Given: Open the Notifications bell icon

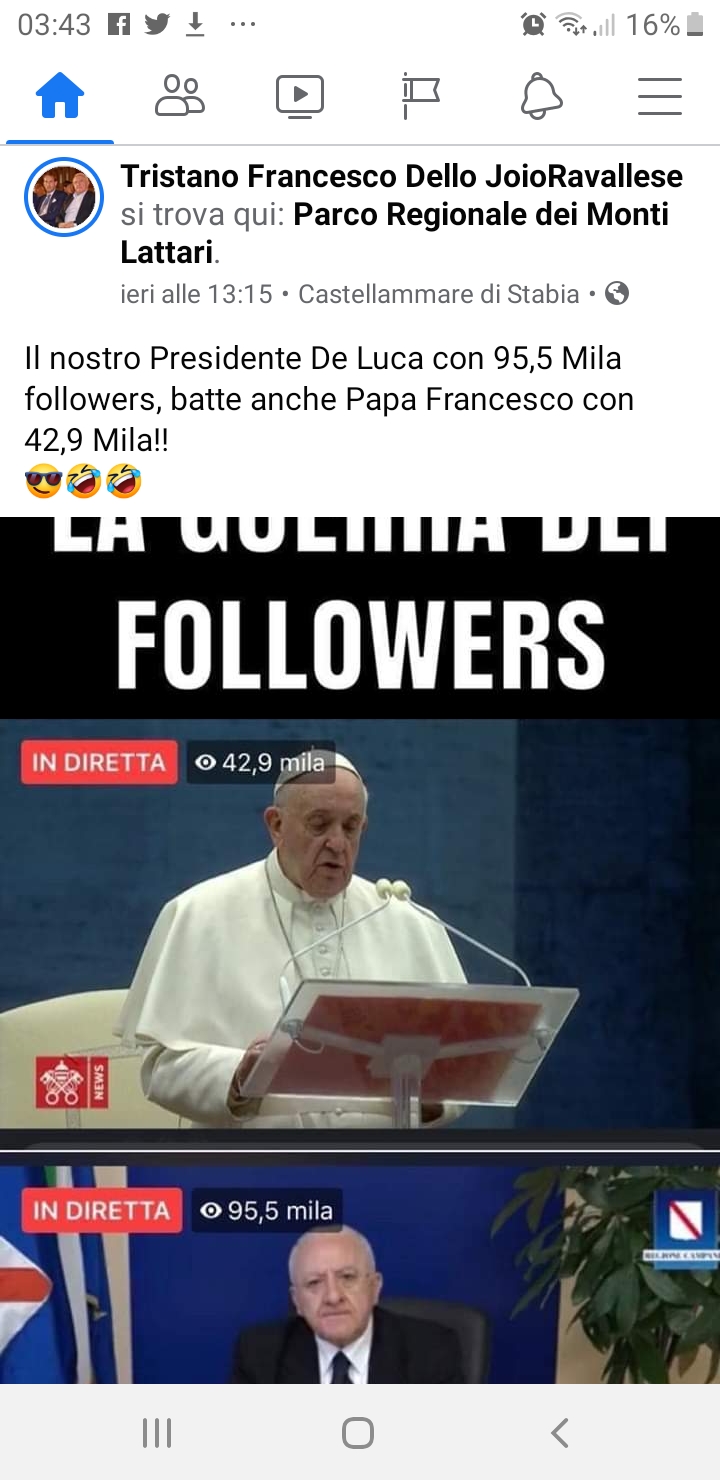Looking at the screenshot, I should click(541, 97).
